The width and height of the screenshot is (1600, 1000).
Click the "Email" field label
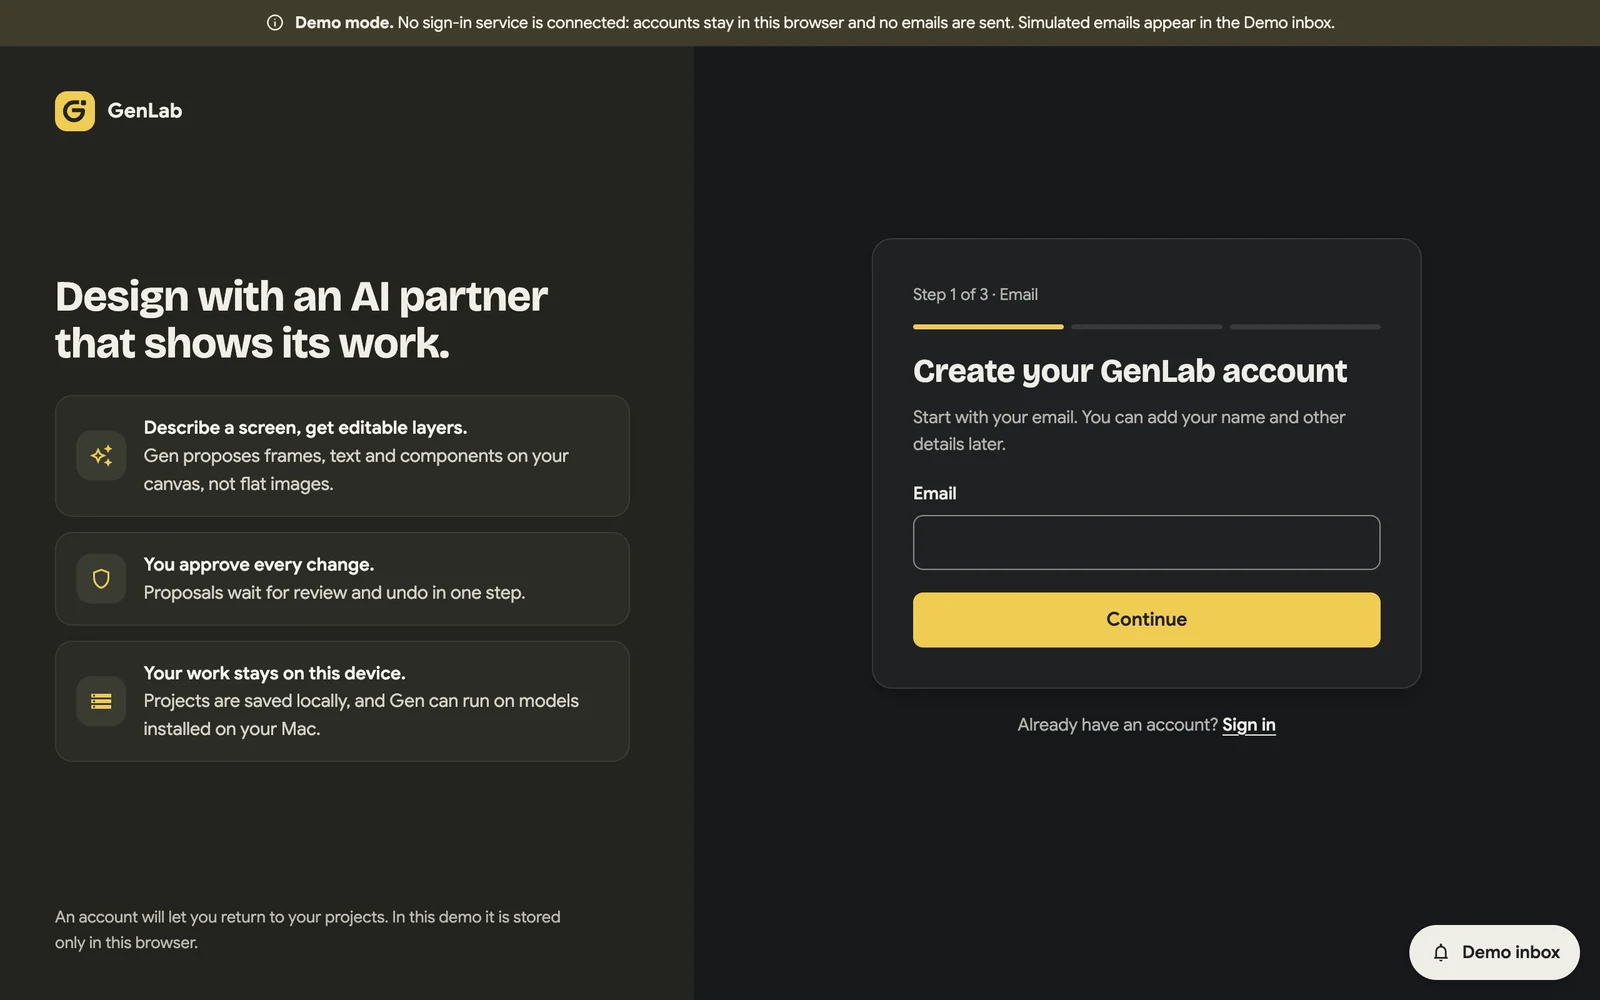pyautogui.click(x=935, y=493)
